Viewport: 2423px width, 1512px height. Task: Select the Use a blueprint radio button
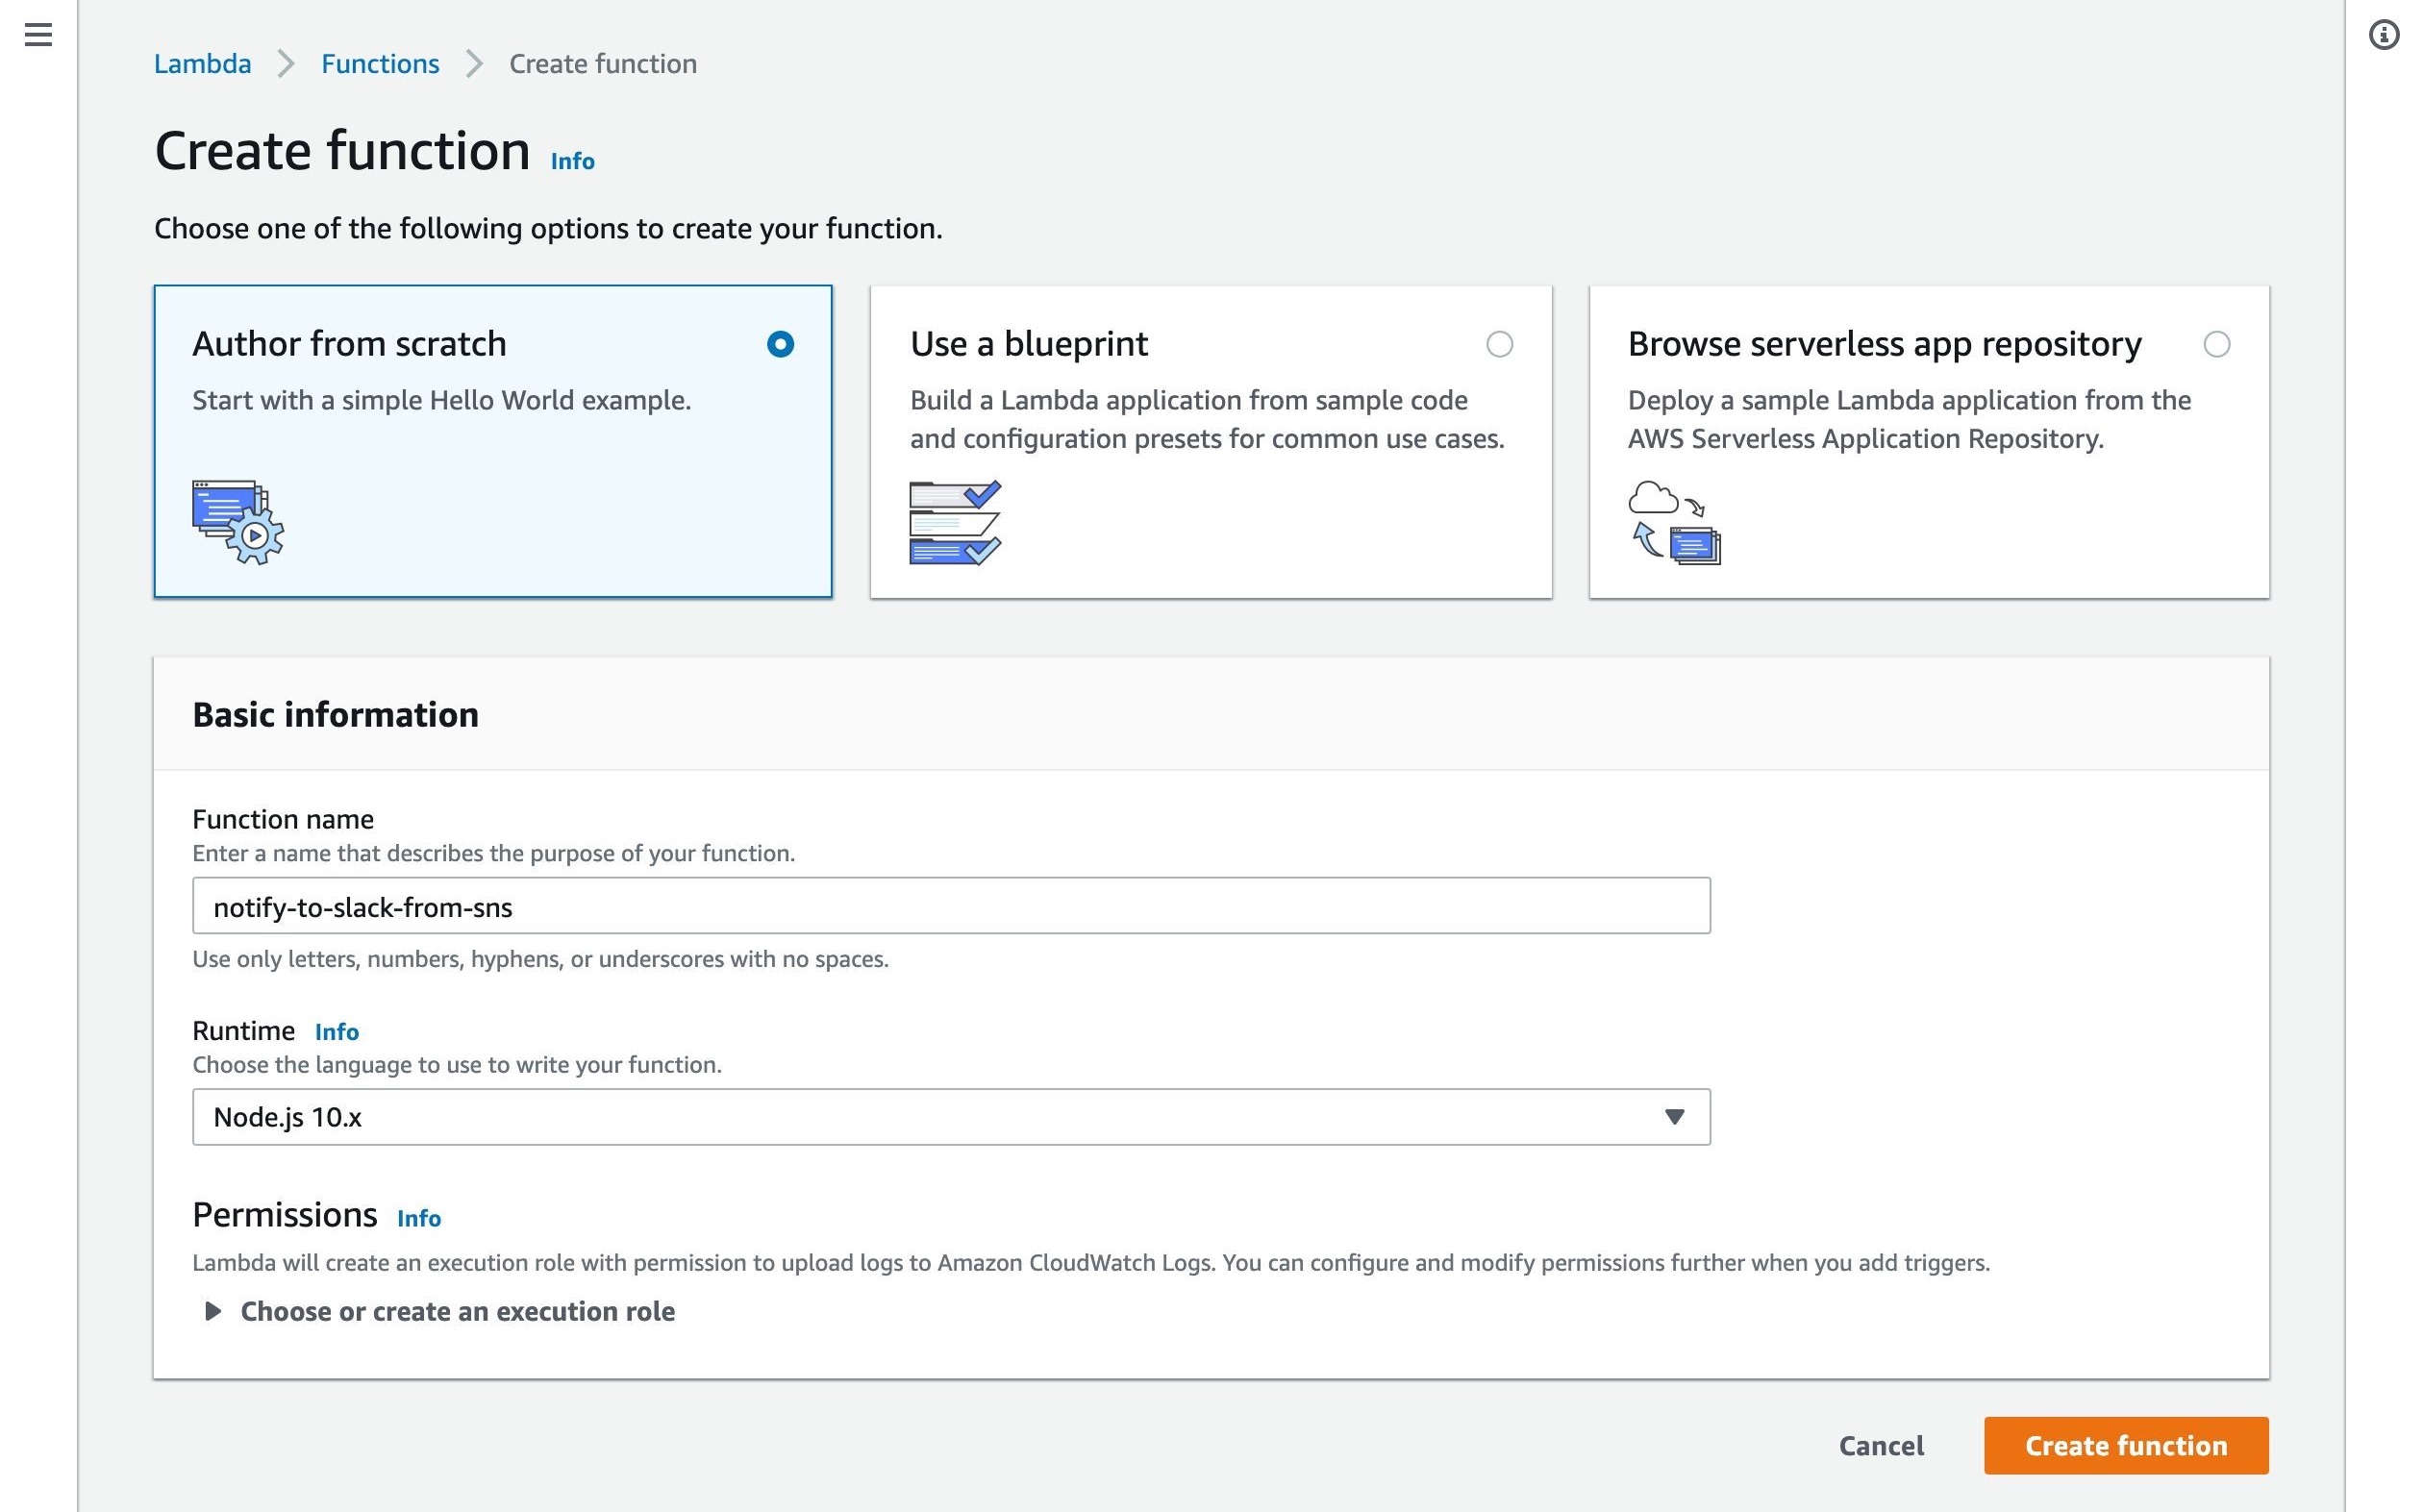click(x=1499, y=344)
